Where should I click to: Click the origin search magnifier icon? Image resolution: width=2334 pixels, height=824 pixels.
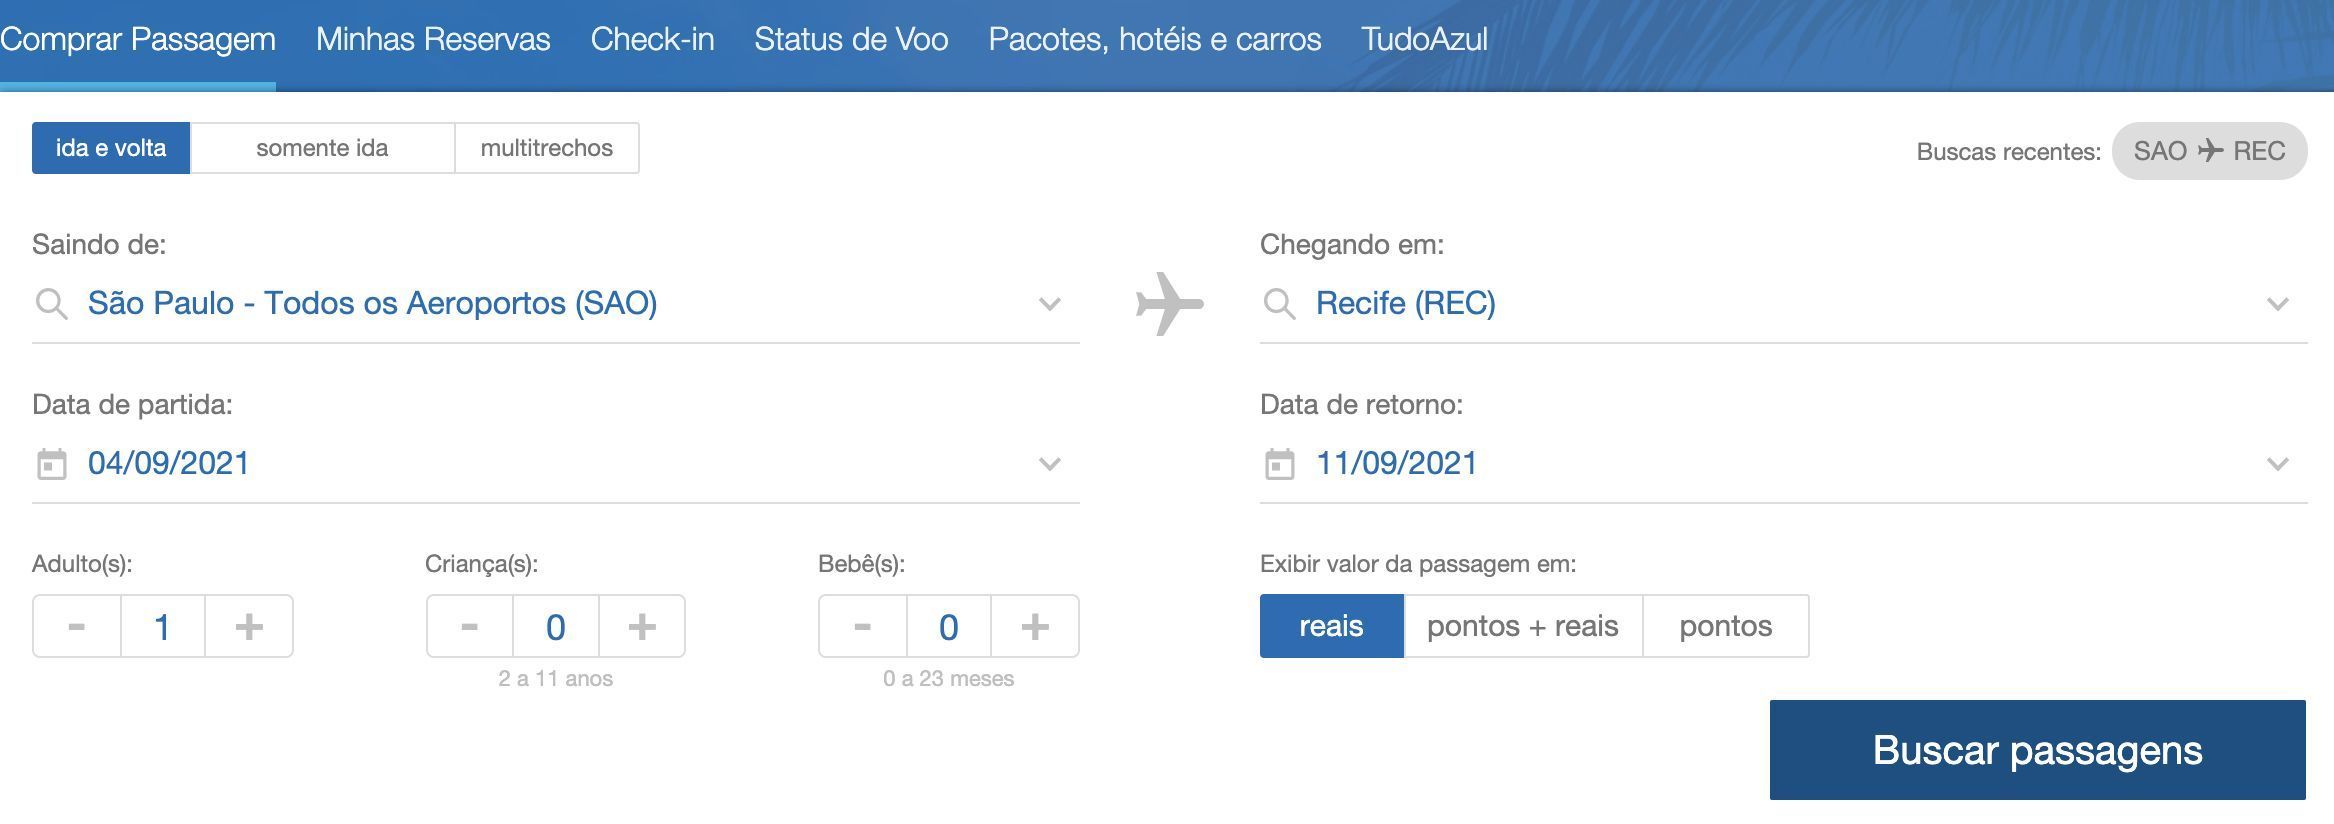click(51, 303)
